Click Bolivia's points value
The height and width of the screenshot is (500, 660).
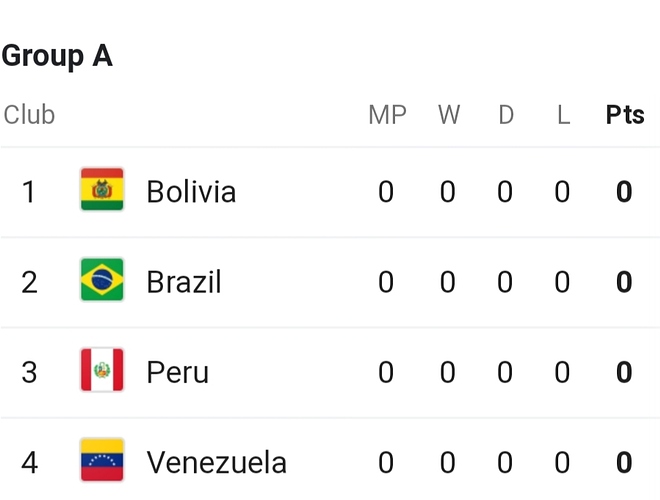tap(624, 191)
